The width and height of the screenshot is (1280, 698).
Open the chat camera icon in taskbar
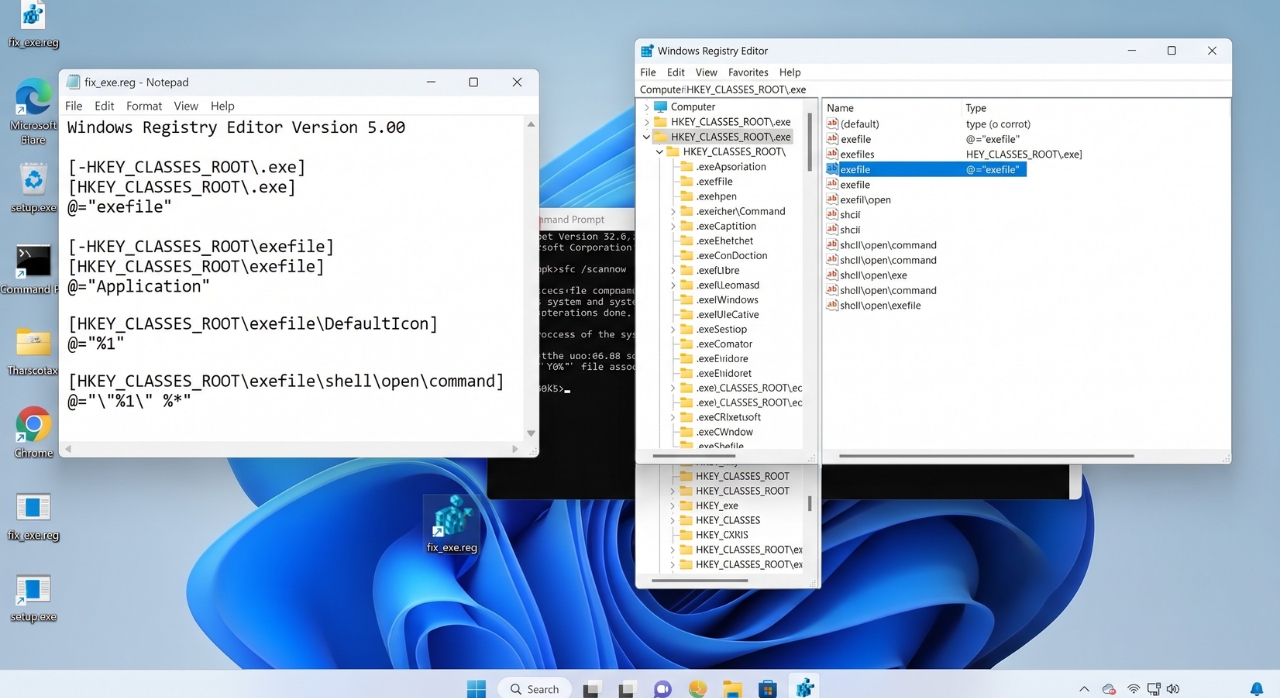pyautogui.click(x=662, y=688)
